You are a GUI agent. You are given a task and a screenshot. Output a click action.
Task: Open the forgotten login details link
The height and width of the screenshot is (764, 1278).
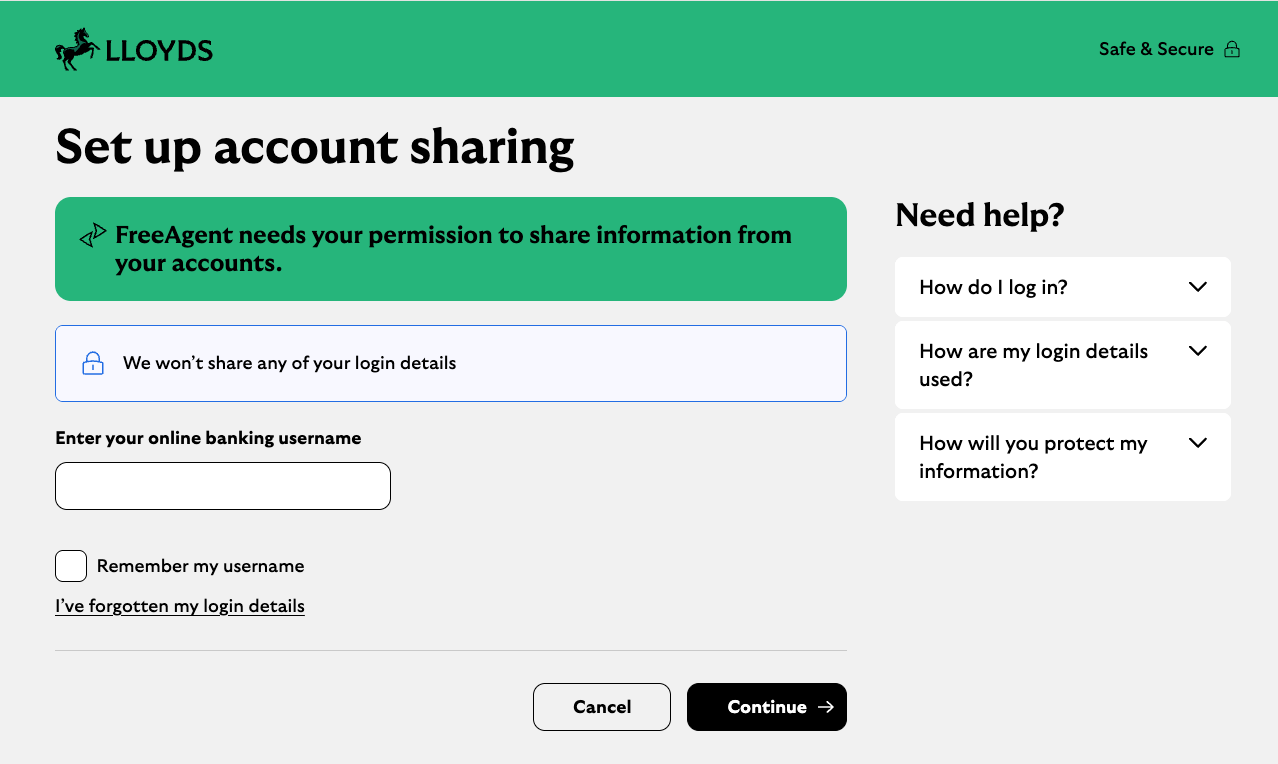click(x=180, y=606)
